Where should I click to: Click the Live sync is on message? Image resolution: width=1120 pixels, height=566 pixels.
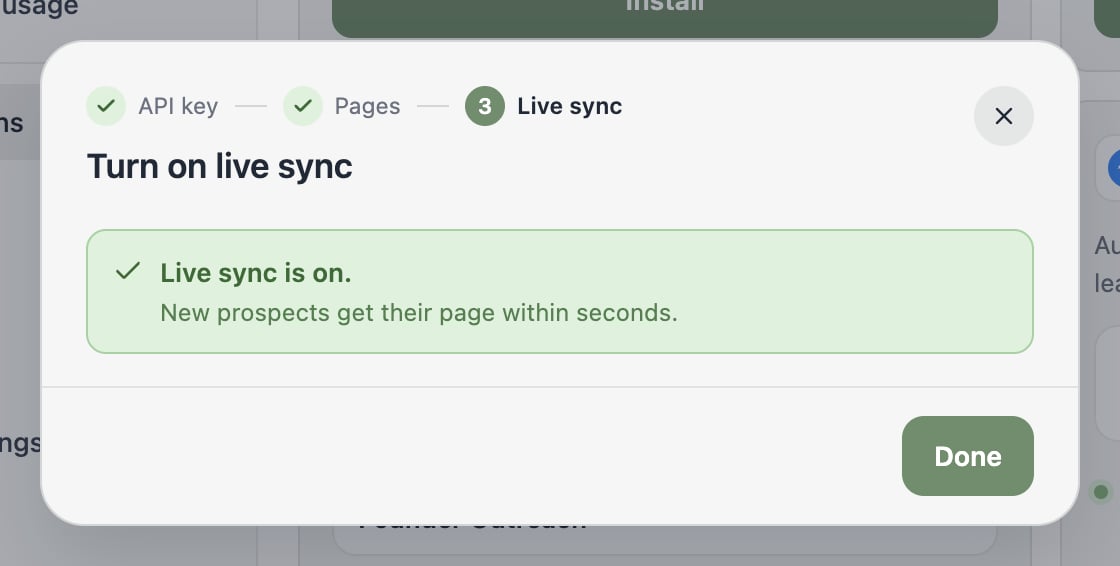(256, 273)
